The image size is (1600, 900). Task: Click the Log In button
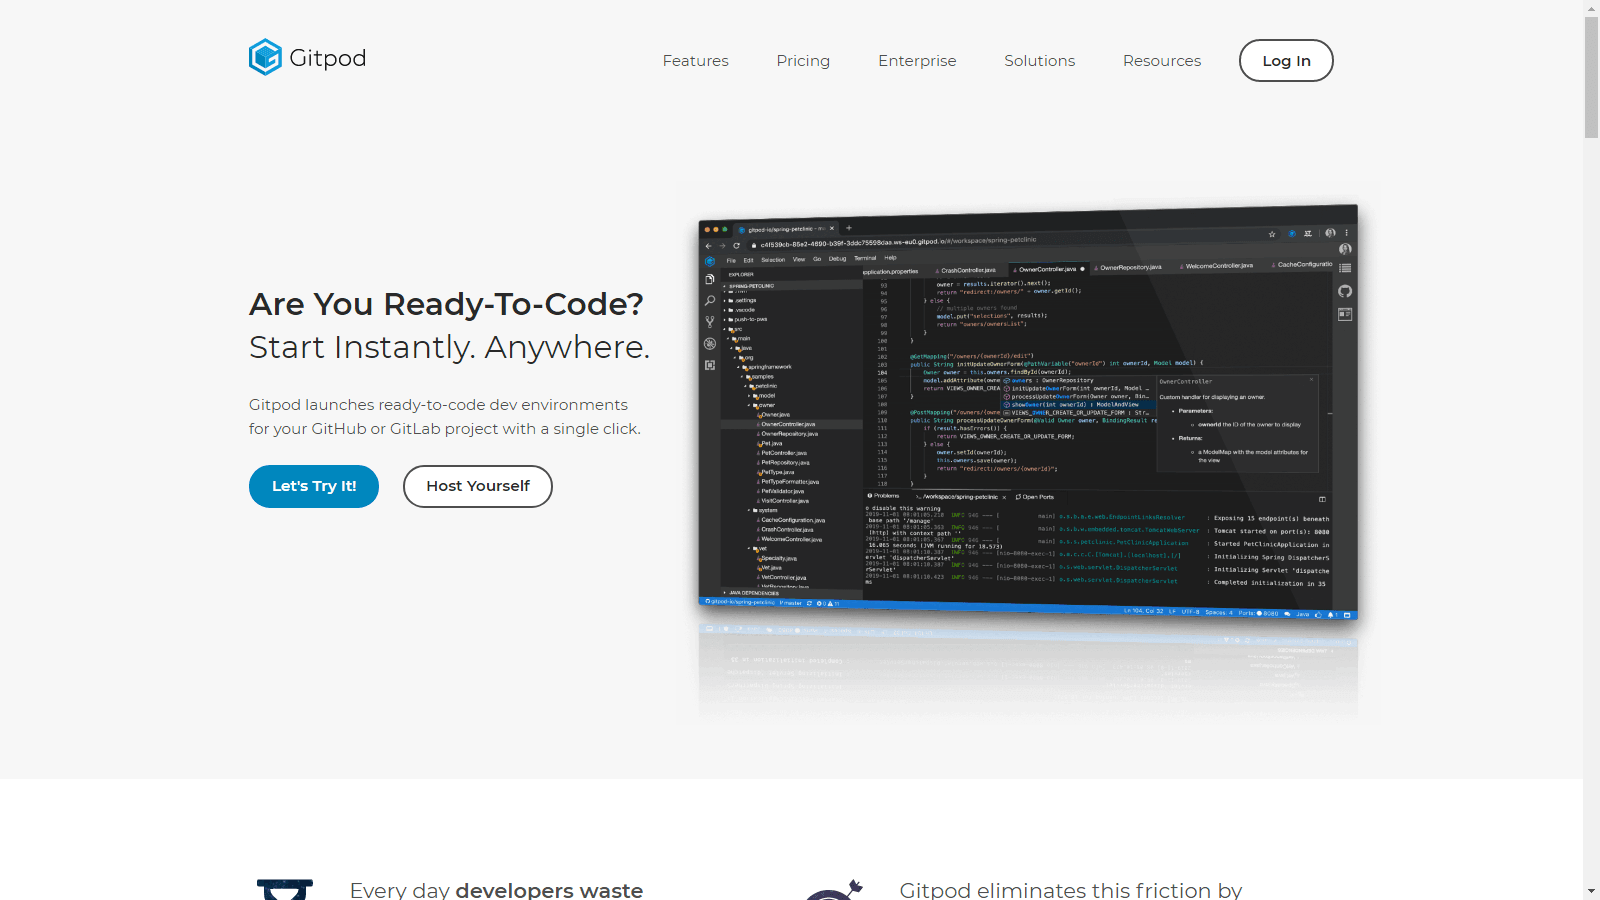[x=1285, y=61]
